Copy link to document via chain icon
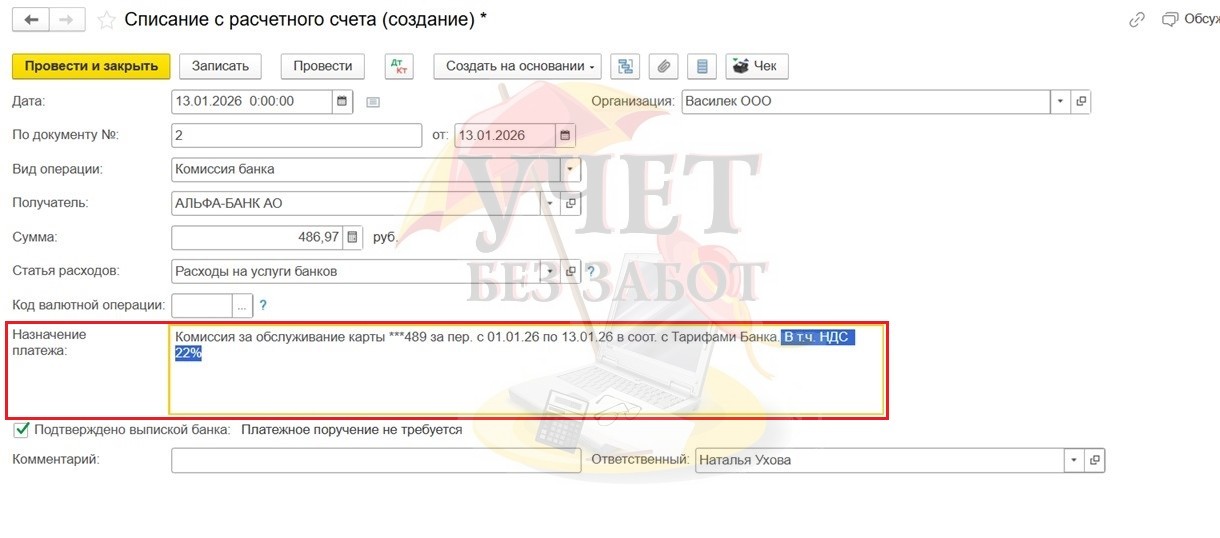Screen dimensions: 1220x538 (1136, 20)
